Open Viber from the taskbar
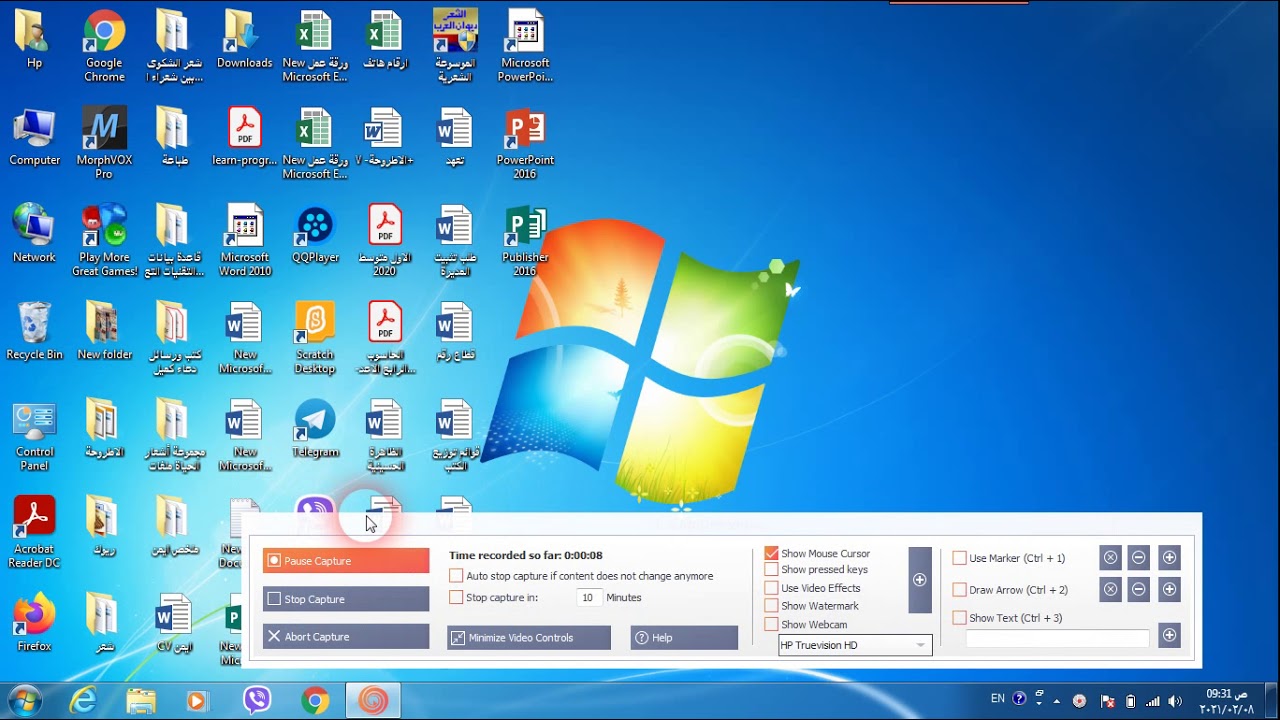 257,701
